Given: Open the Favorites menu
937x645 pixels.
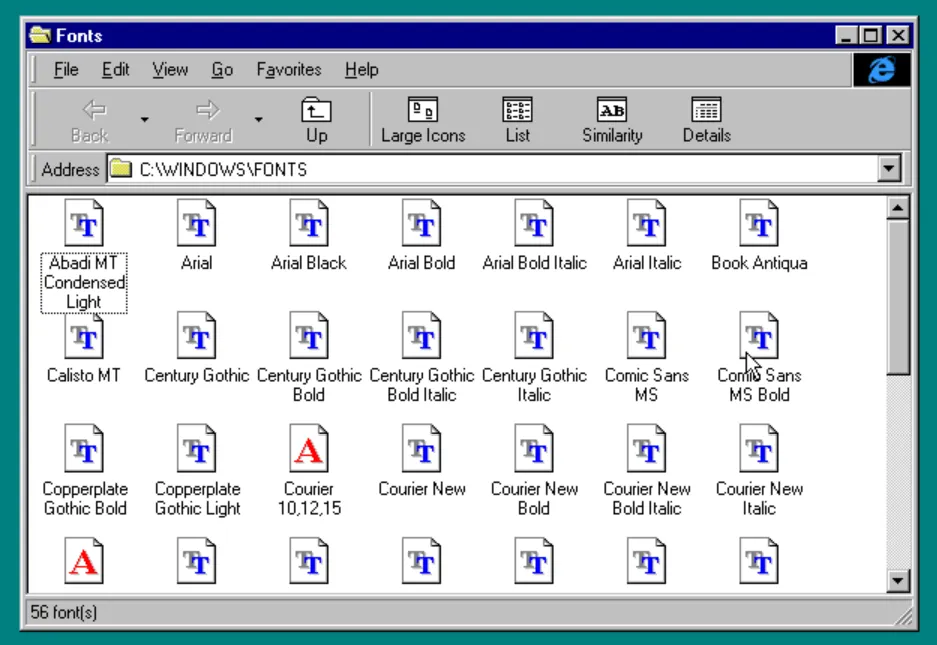Looking at the screenshot, I should pyautogui.click(x=288, y=70).
